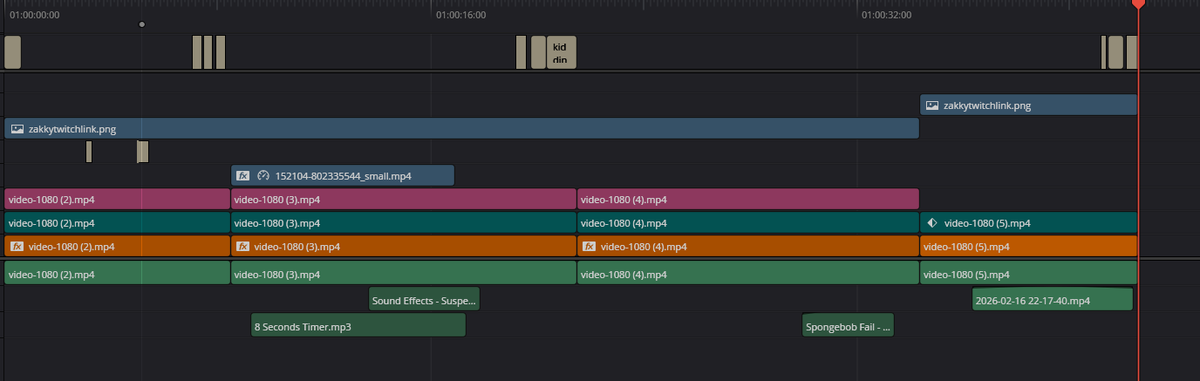Select the pink video-1080 (3).mp4 clip

404,199
